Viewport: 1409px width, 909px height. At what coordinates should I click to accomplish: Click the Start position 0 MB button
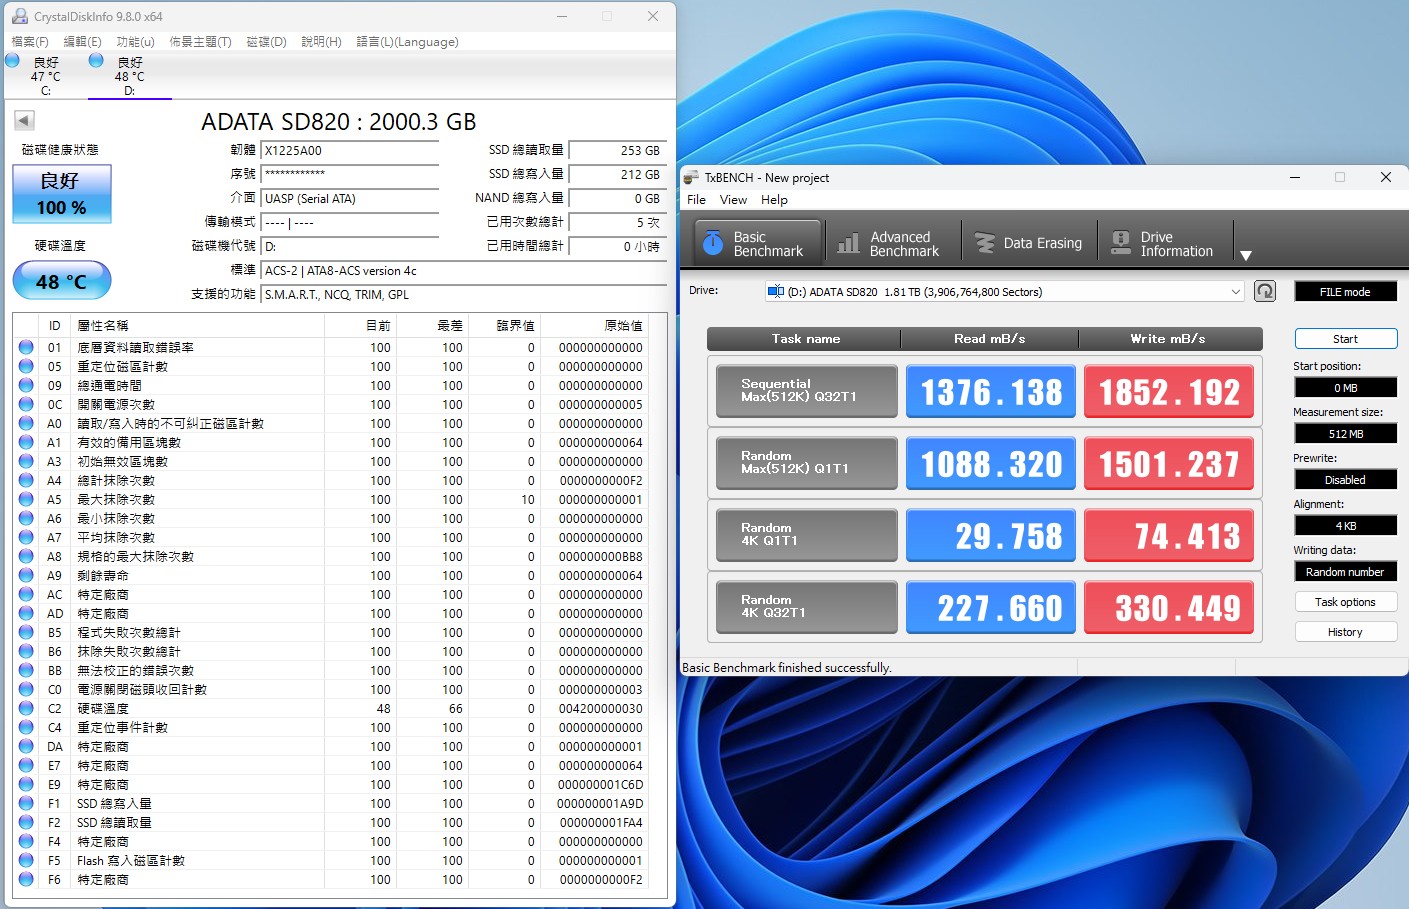[x=1345, y=388]
